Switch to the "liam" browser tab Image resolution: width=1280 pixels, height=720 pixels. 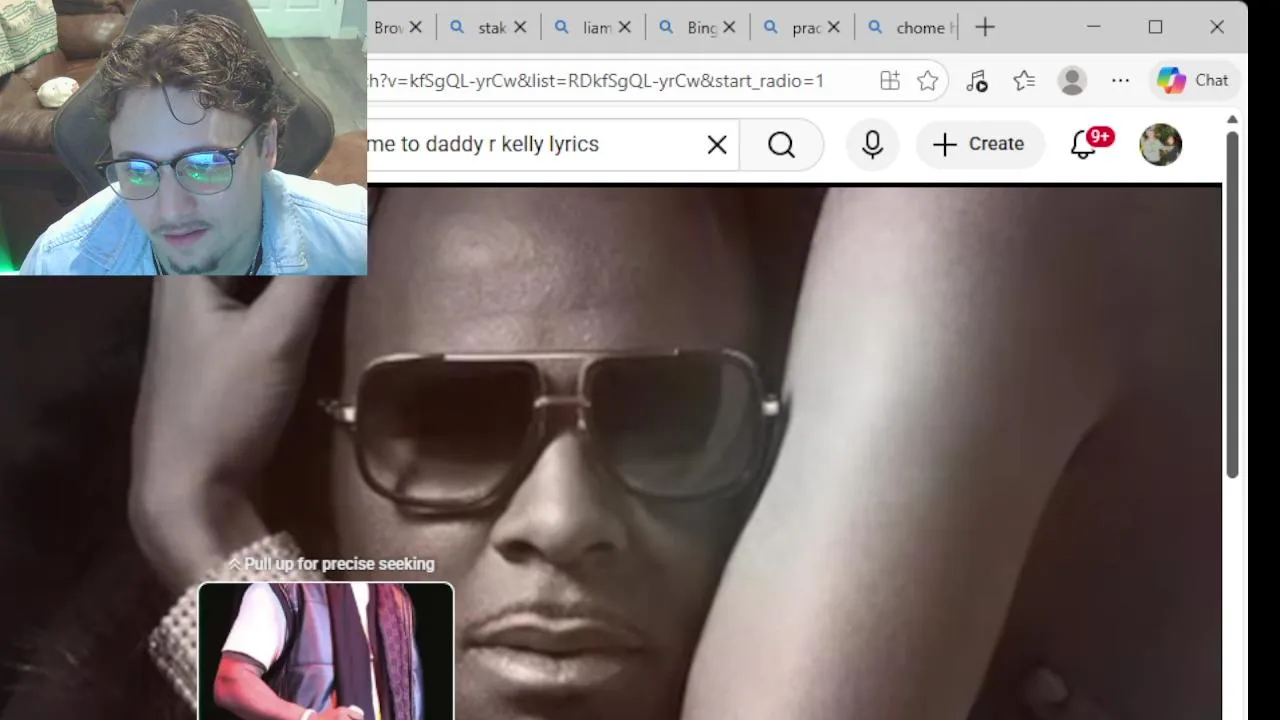595,28
